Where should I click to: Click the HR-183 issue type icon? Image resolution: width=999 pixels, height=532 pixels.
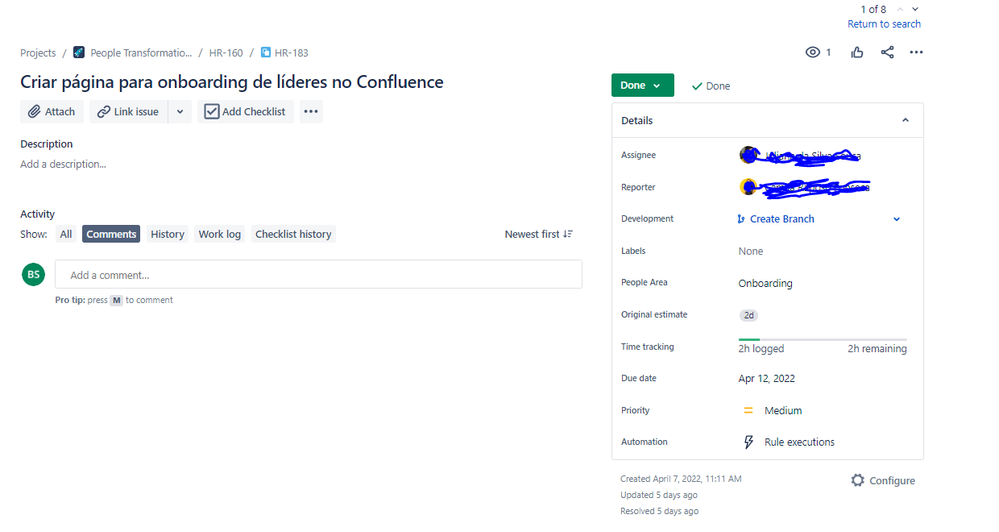[266, 52]
